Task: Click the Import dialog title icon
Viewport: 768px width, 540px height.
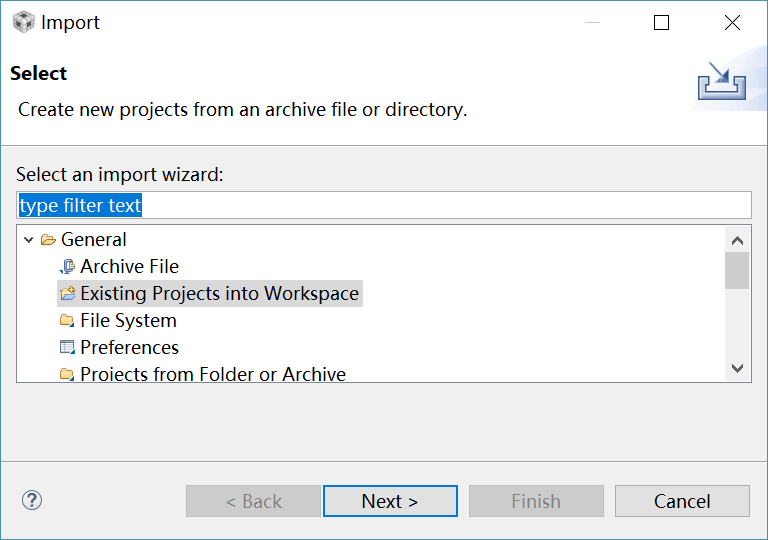Action: pos(24,22)
